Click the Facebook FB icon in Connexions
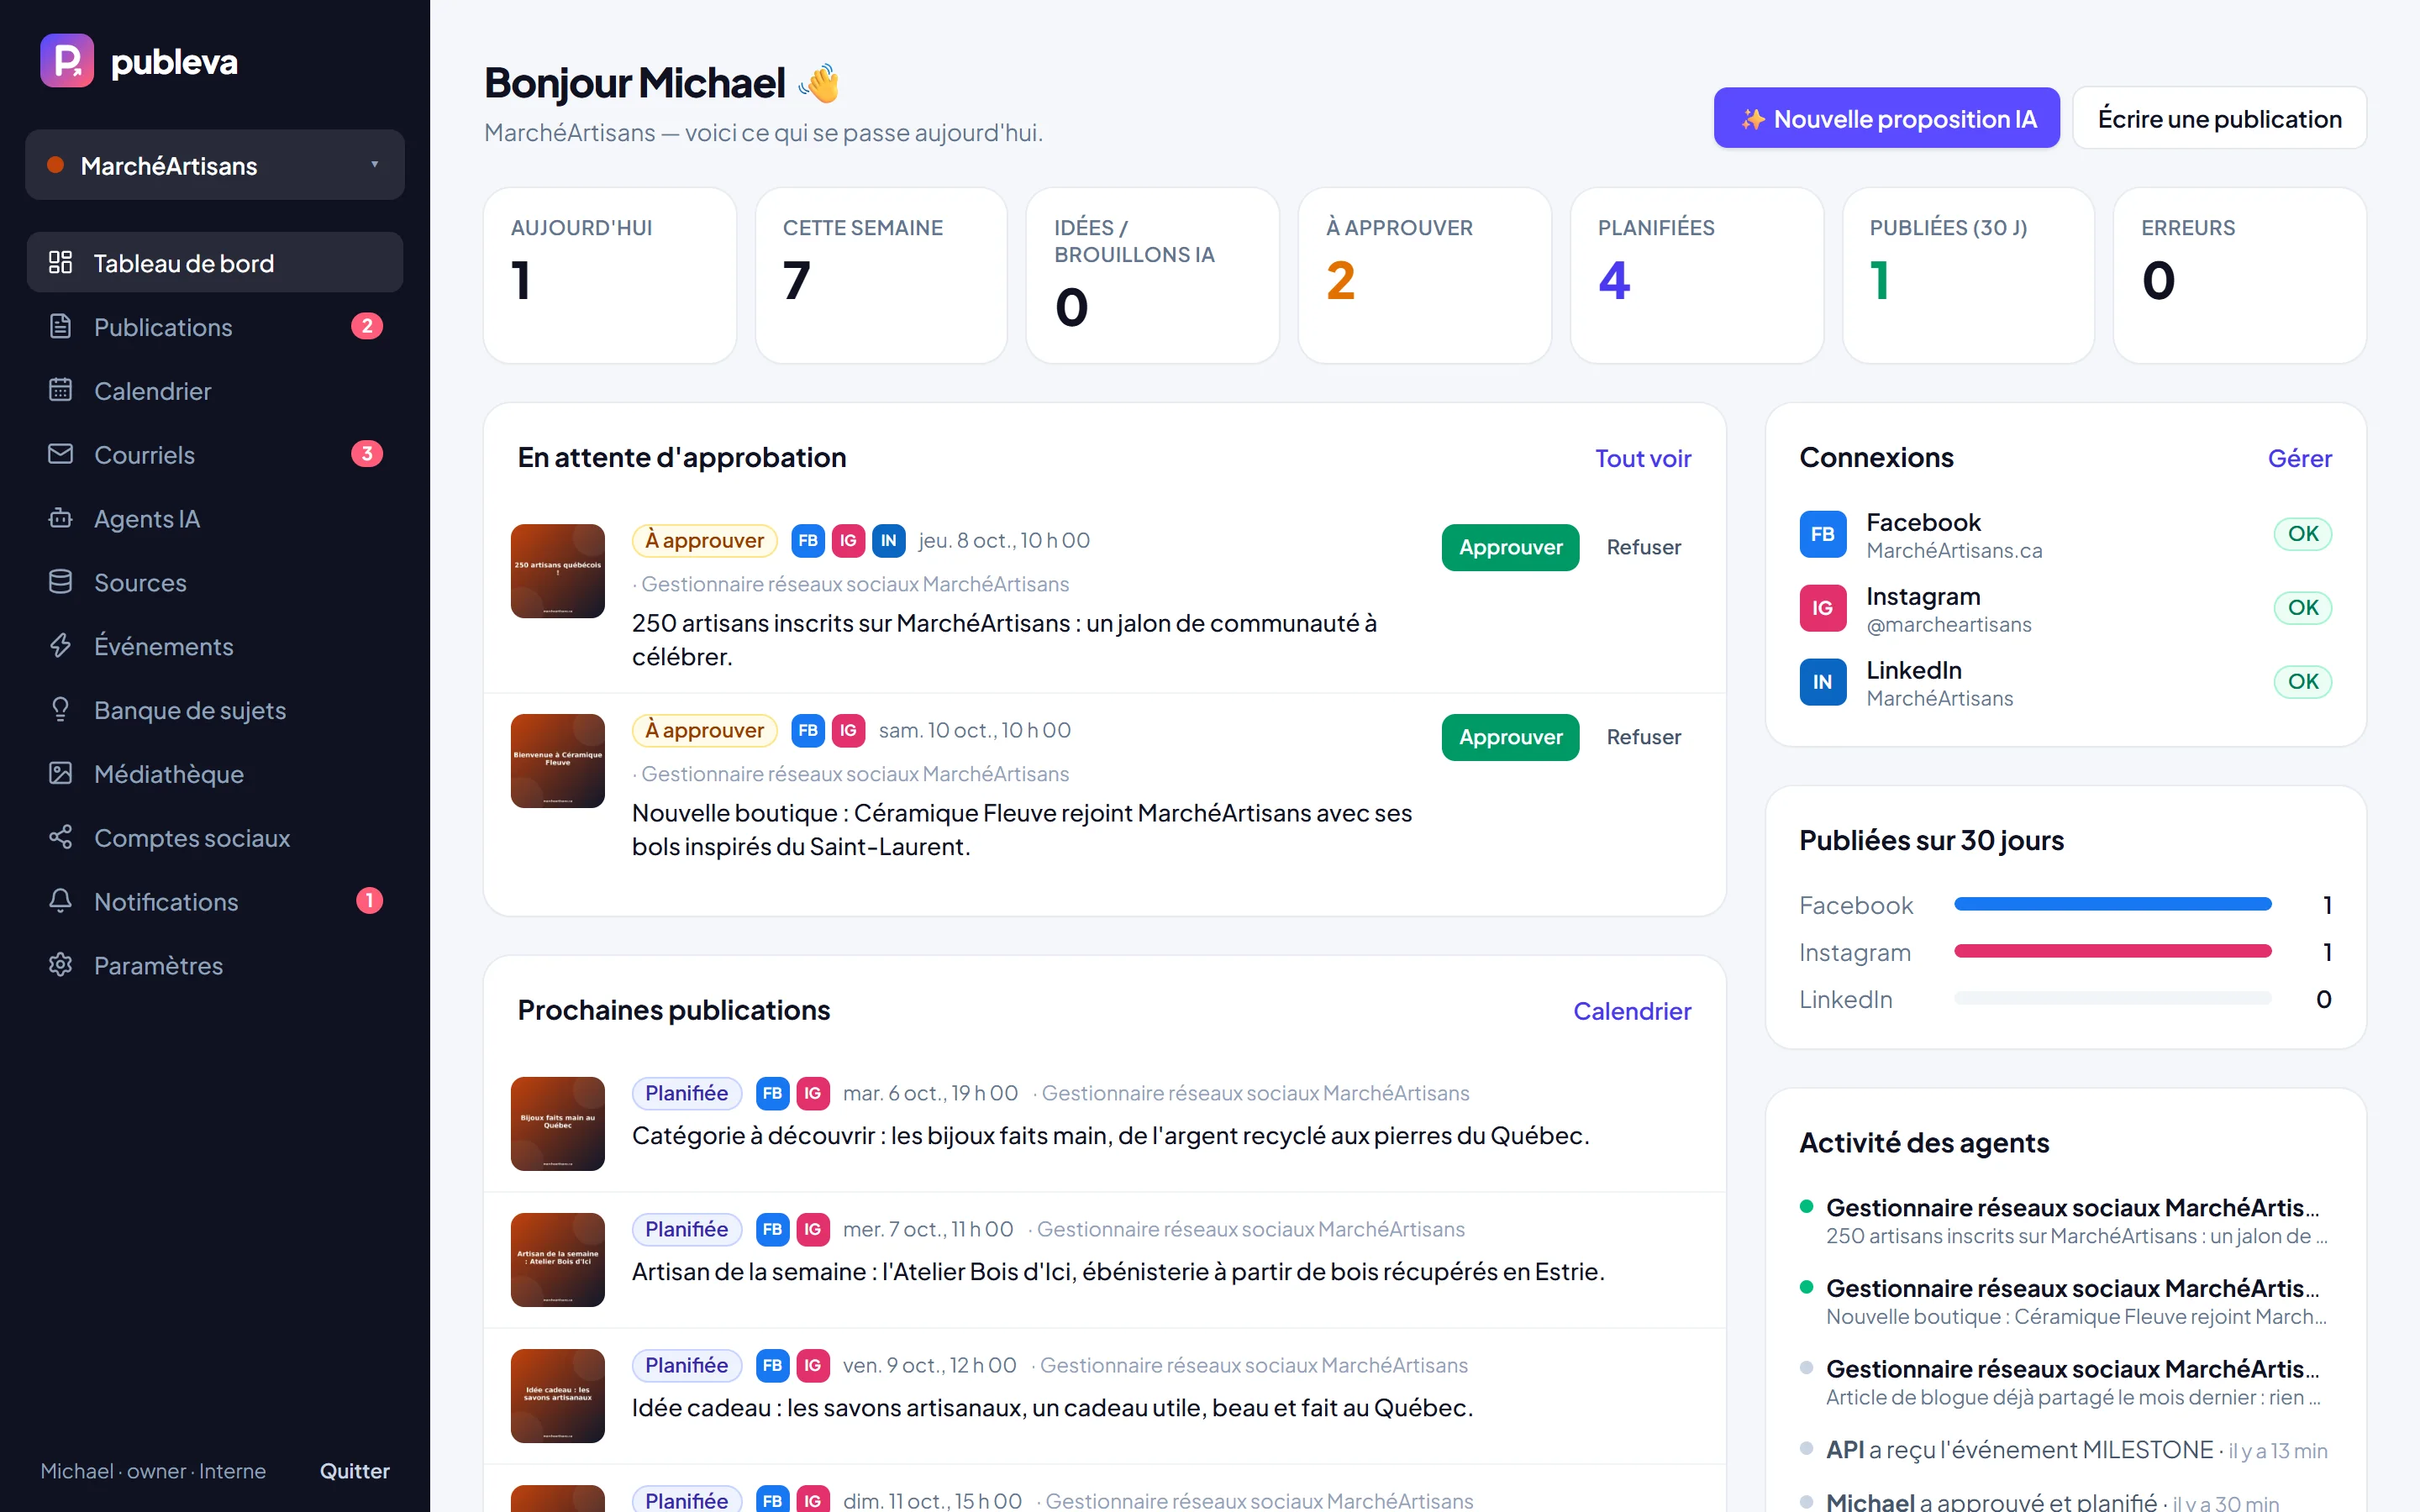The width and height of the screenshot is (2420, 1512). 1822,534
